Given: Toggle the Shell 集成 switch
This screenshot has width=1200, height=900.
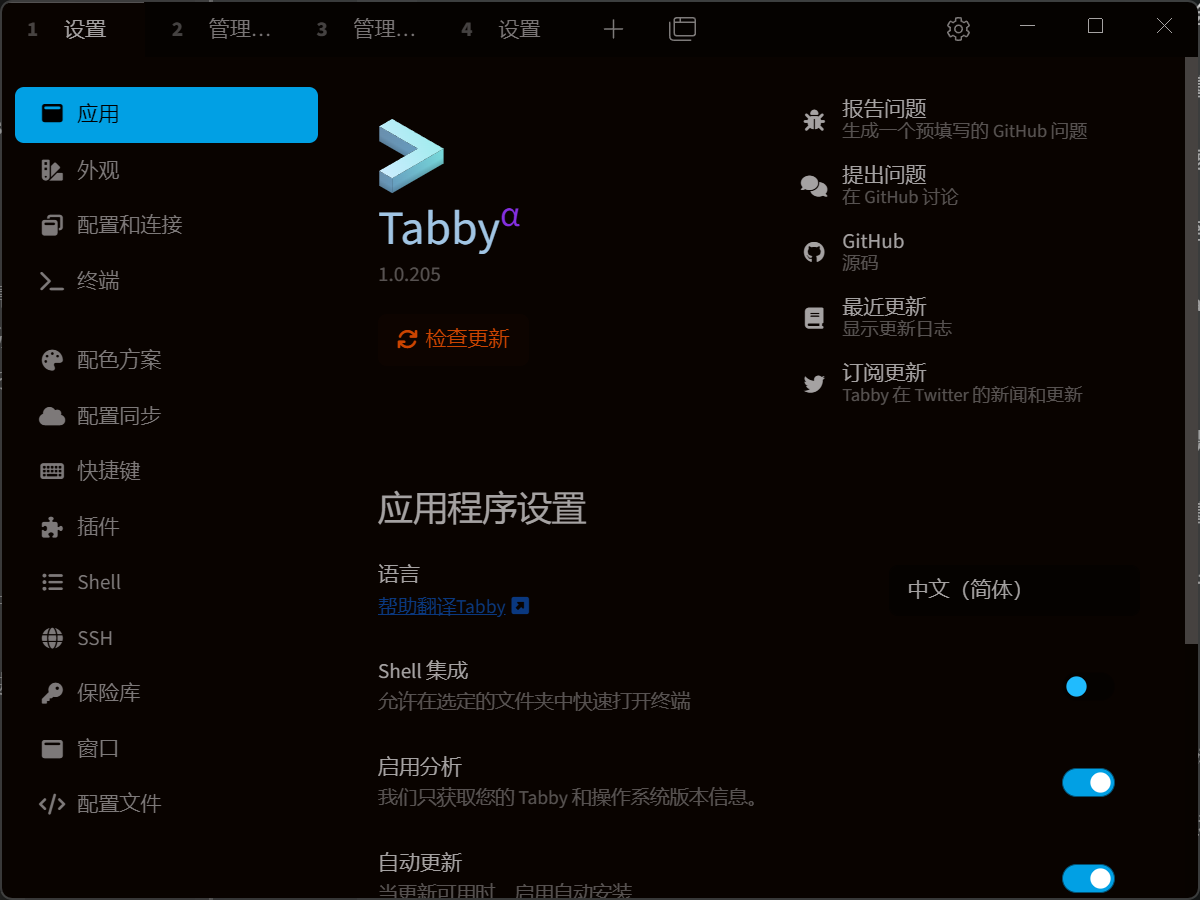Looking at the screenshot, I should 1088,686.
